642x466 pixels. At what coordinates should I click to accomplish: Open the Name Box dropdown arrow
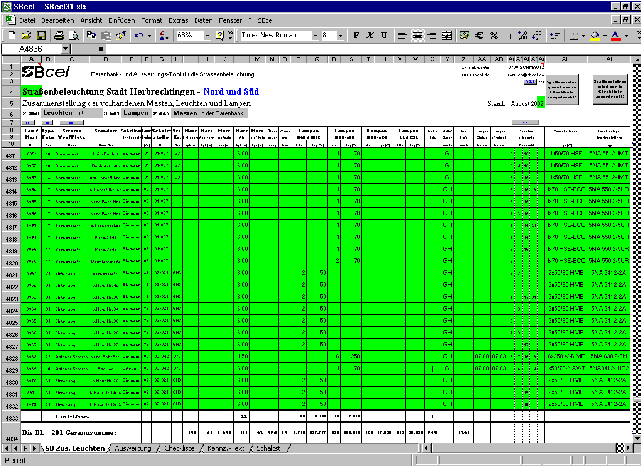click(x=66, y=49)
